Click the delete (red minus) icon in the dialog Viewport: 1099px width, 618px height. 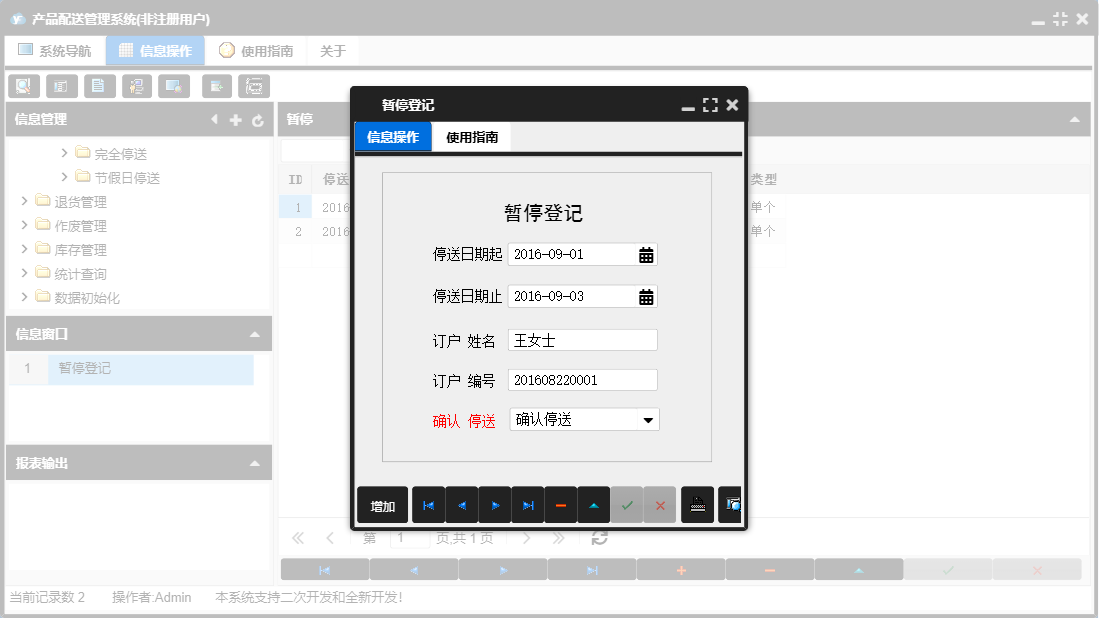[561, 505]
